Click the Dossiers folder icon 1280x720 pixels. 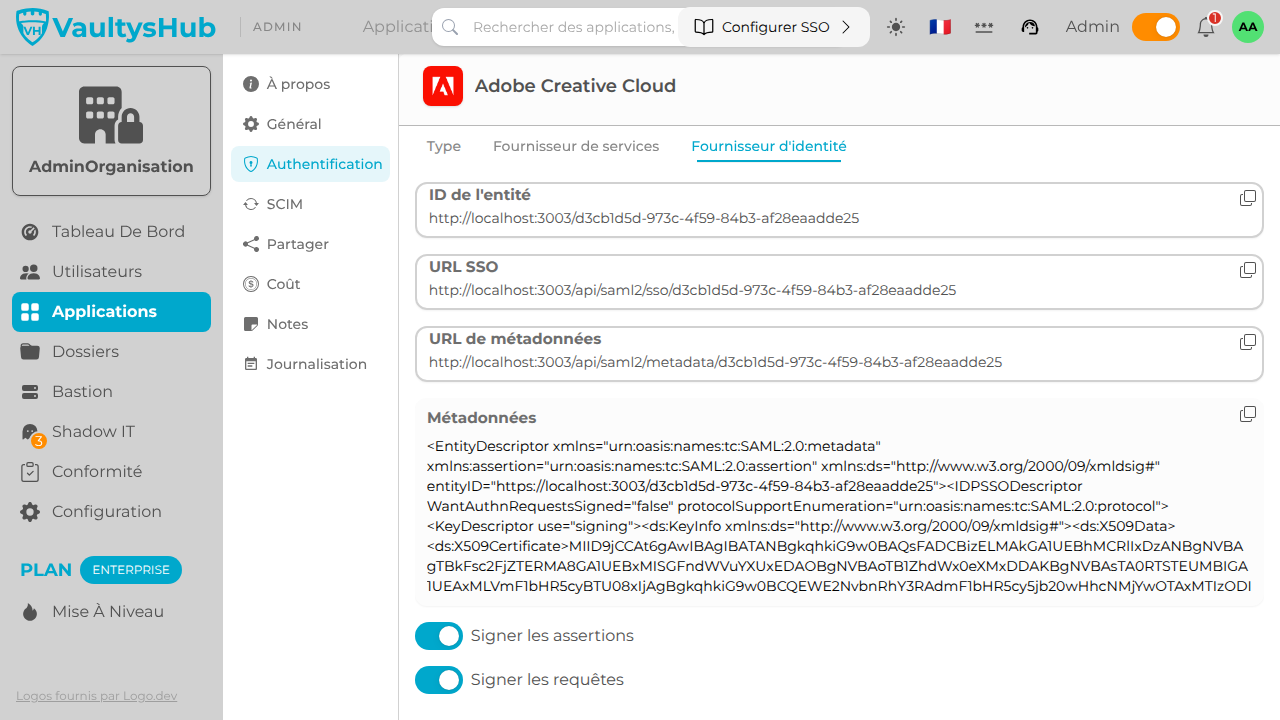(x=30, y=352)
